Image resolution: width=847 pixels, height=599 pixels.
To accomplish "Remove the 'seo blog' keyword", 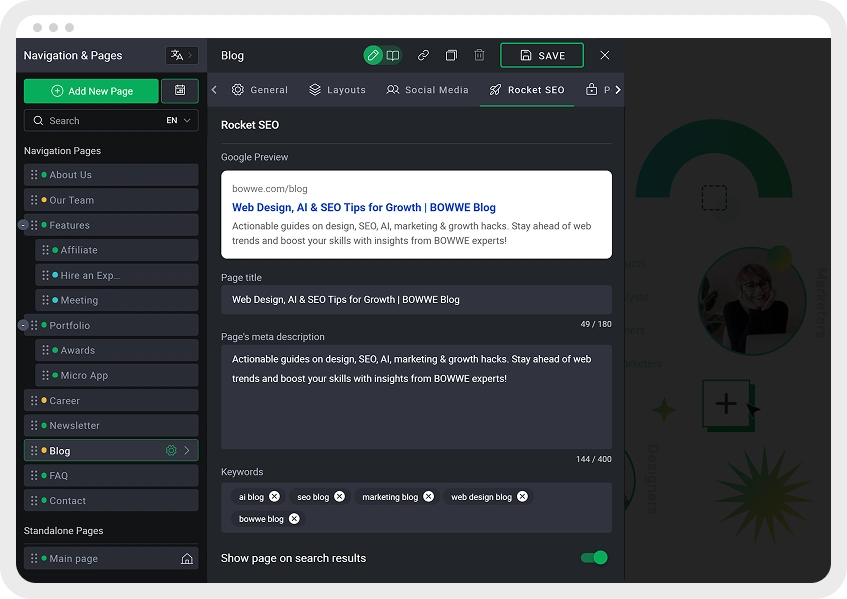I will click(x=339, y=496).
